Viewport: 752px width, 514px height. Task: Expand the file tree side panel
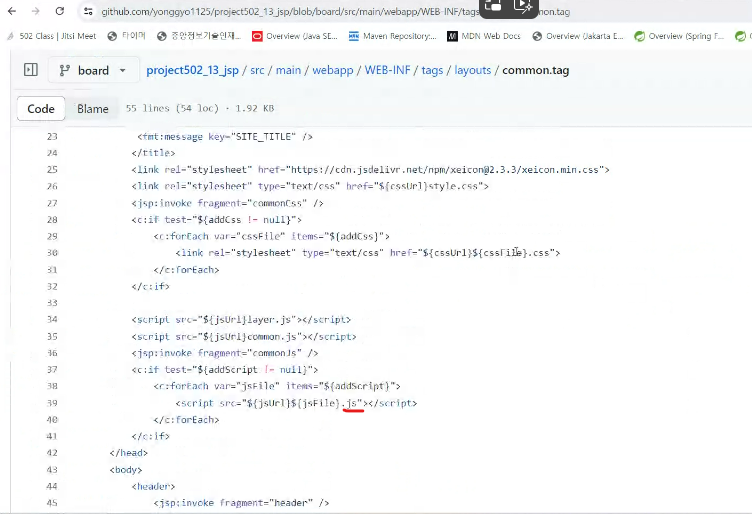click(x=31, y=70)
